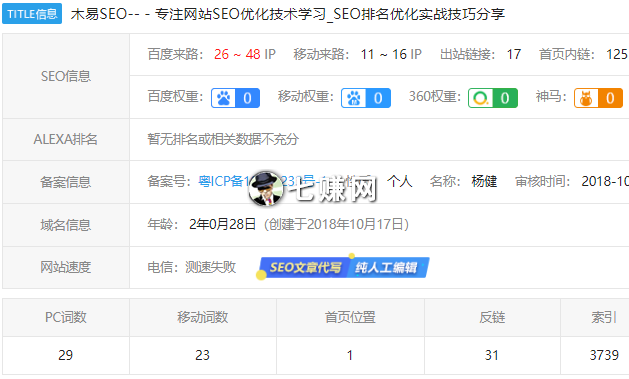
Task: Click the 暂无排名或相关数据不充分 text
Action: coord(223,139)
